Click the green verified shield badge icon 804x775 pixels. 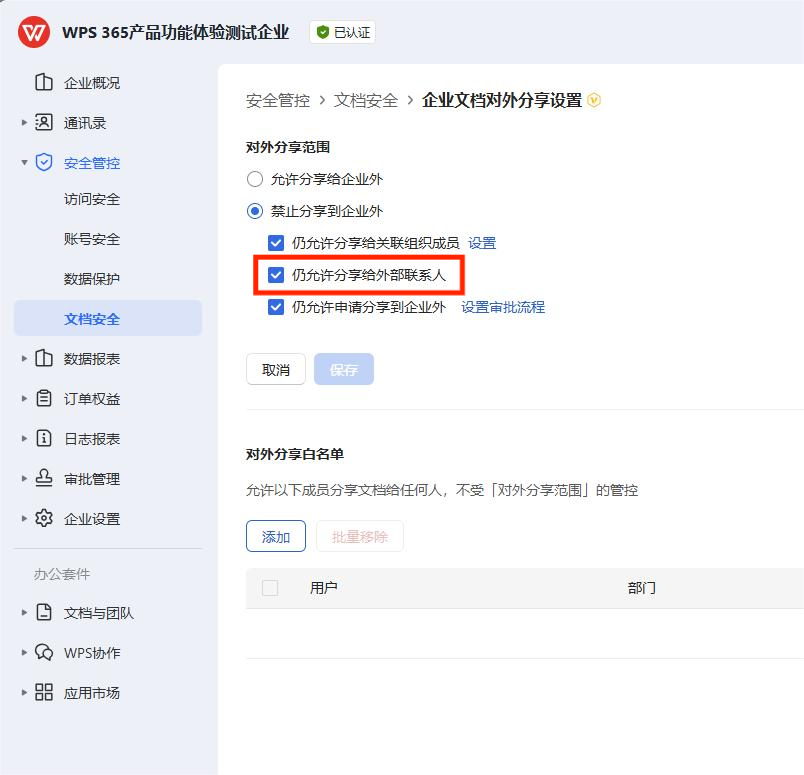point(323,32)
